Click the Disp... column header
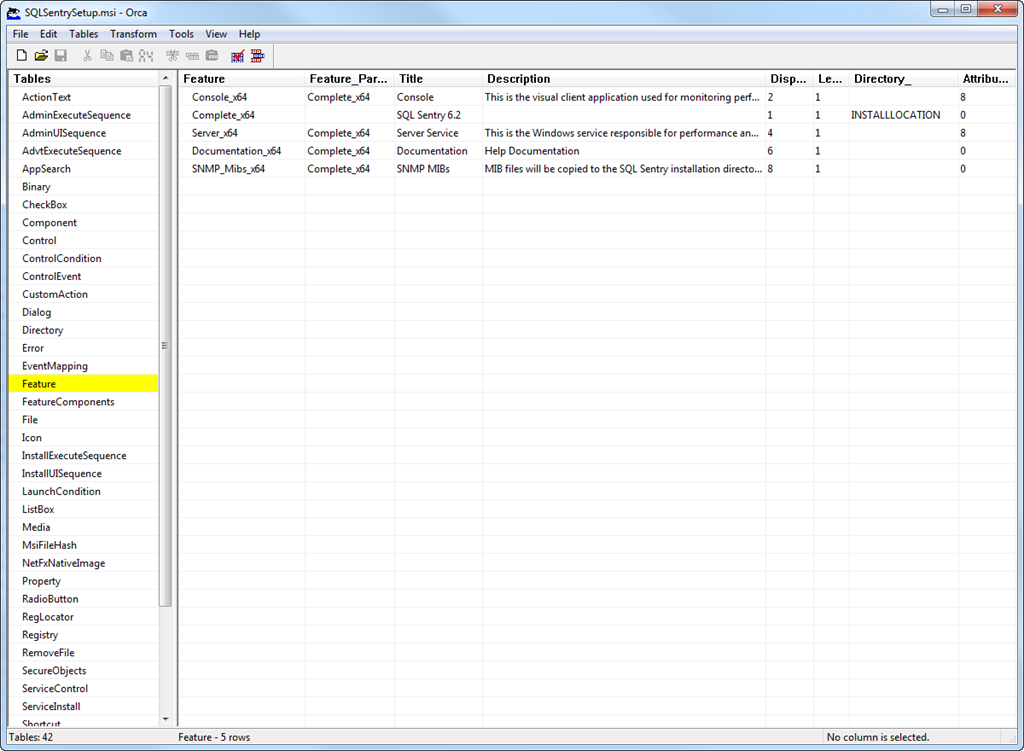1024x751 pixels. pos(790,78)
